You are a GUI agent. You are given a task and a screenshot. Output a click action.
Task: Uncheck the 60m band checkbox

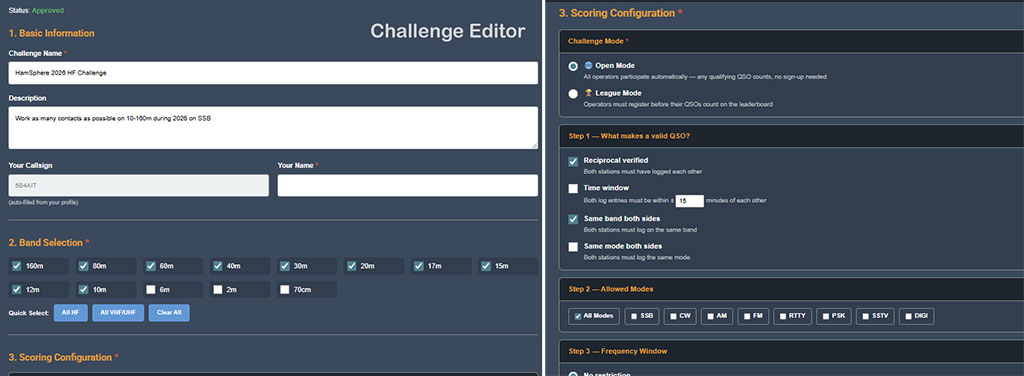coord(151,266)
